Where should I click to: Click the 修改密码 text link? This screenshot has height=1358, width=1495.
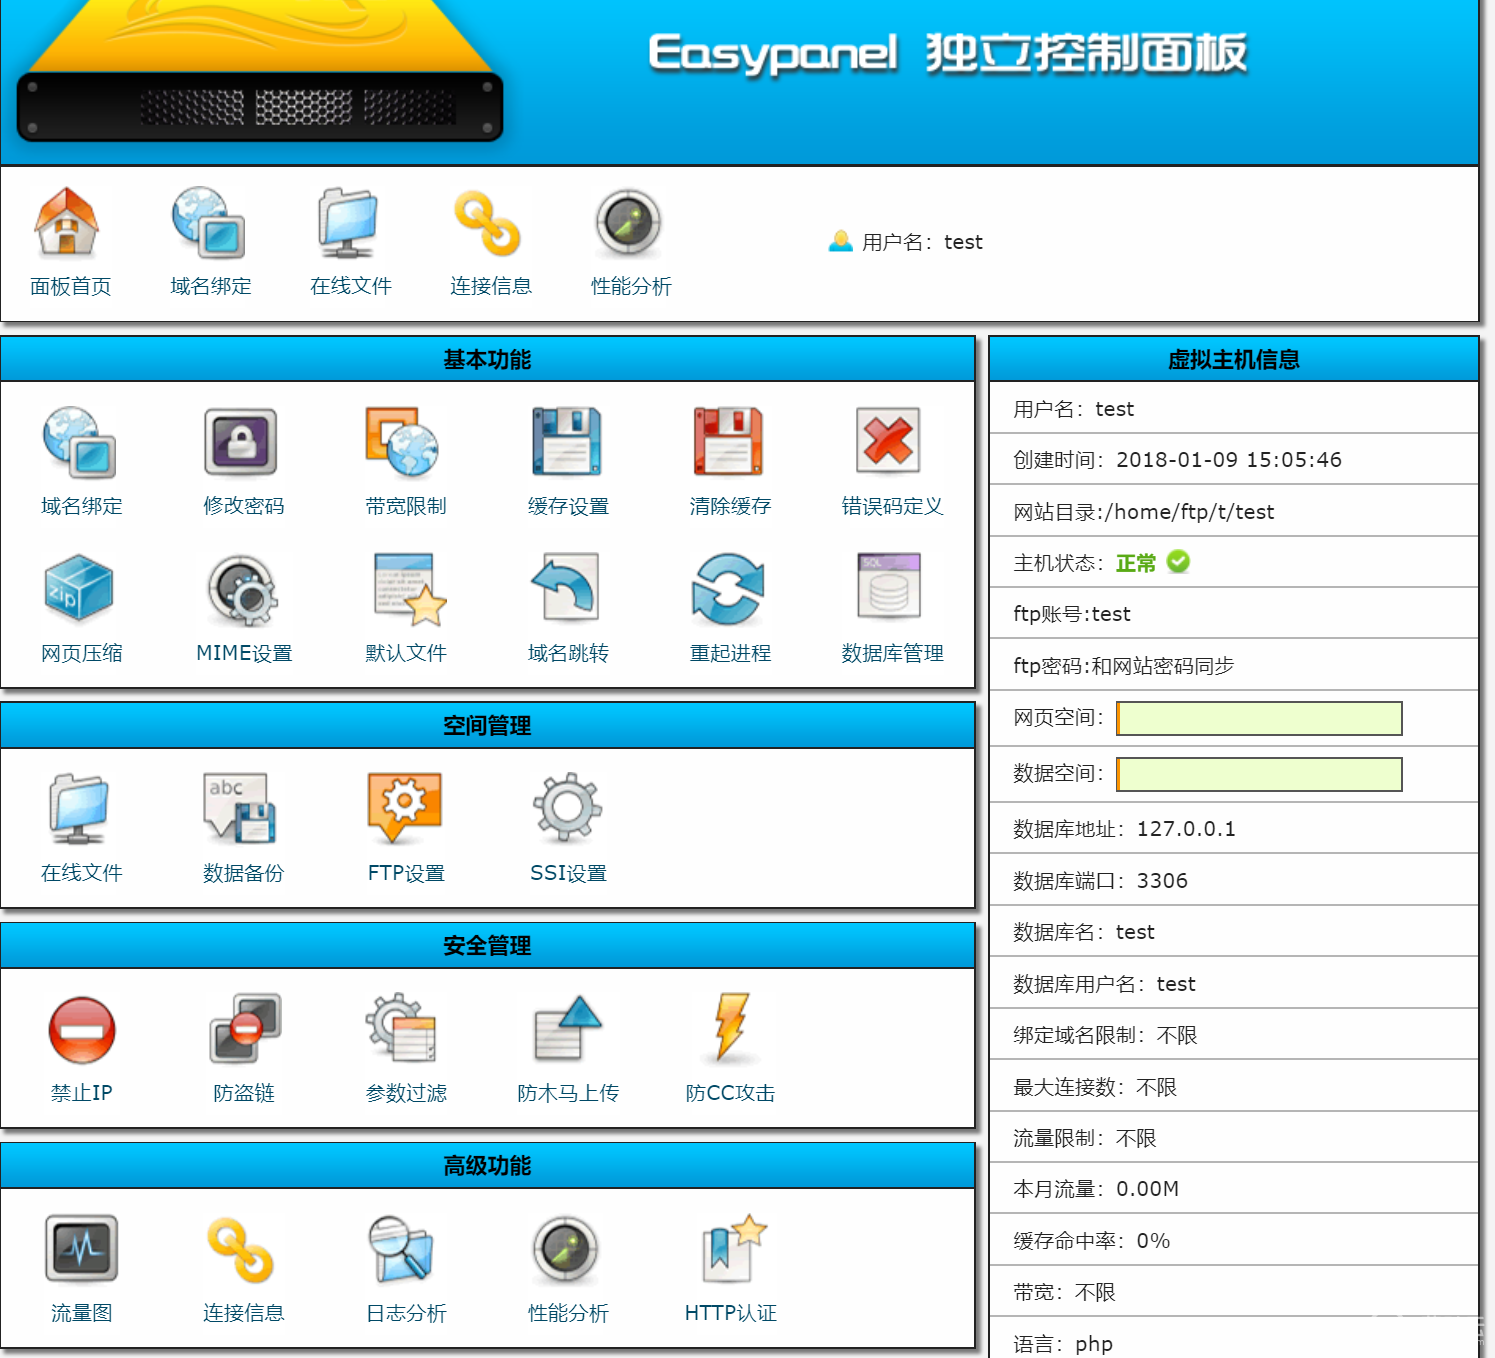point(243,506)
